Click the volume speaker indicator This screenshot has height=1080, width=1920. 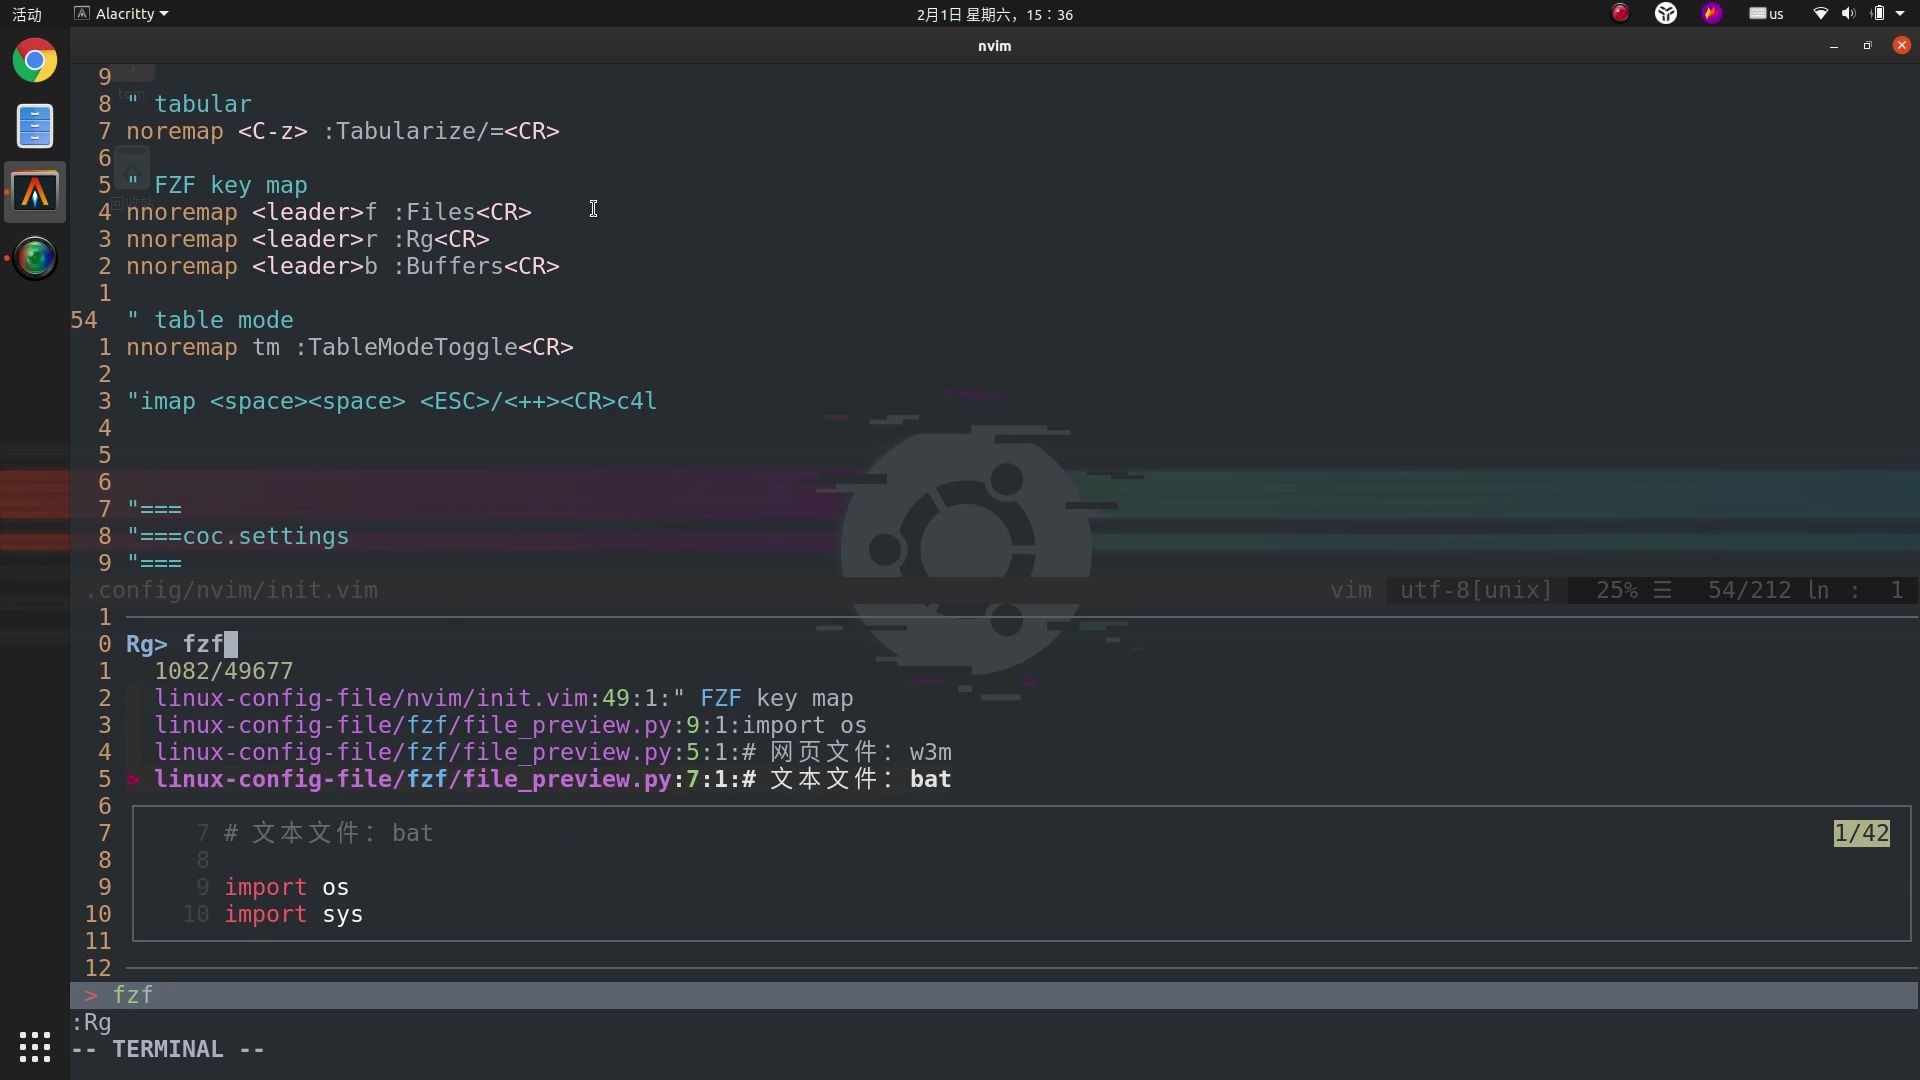[1848, 14]
